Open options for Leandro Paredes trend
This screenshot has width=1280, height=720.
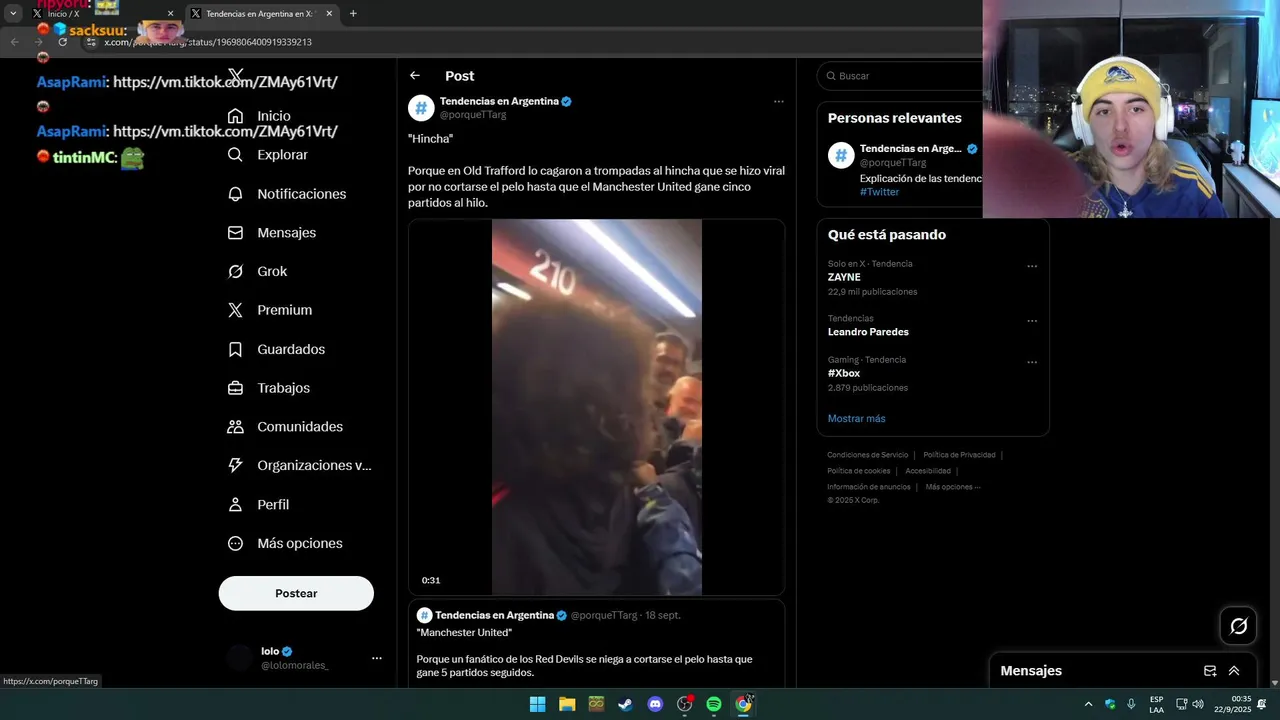[1032, 321]
